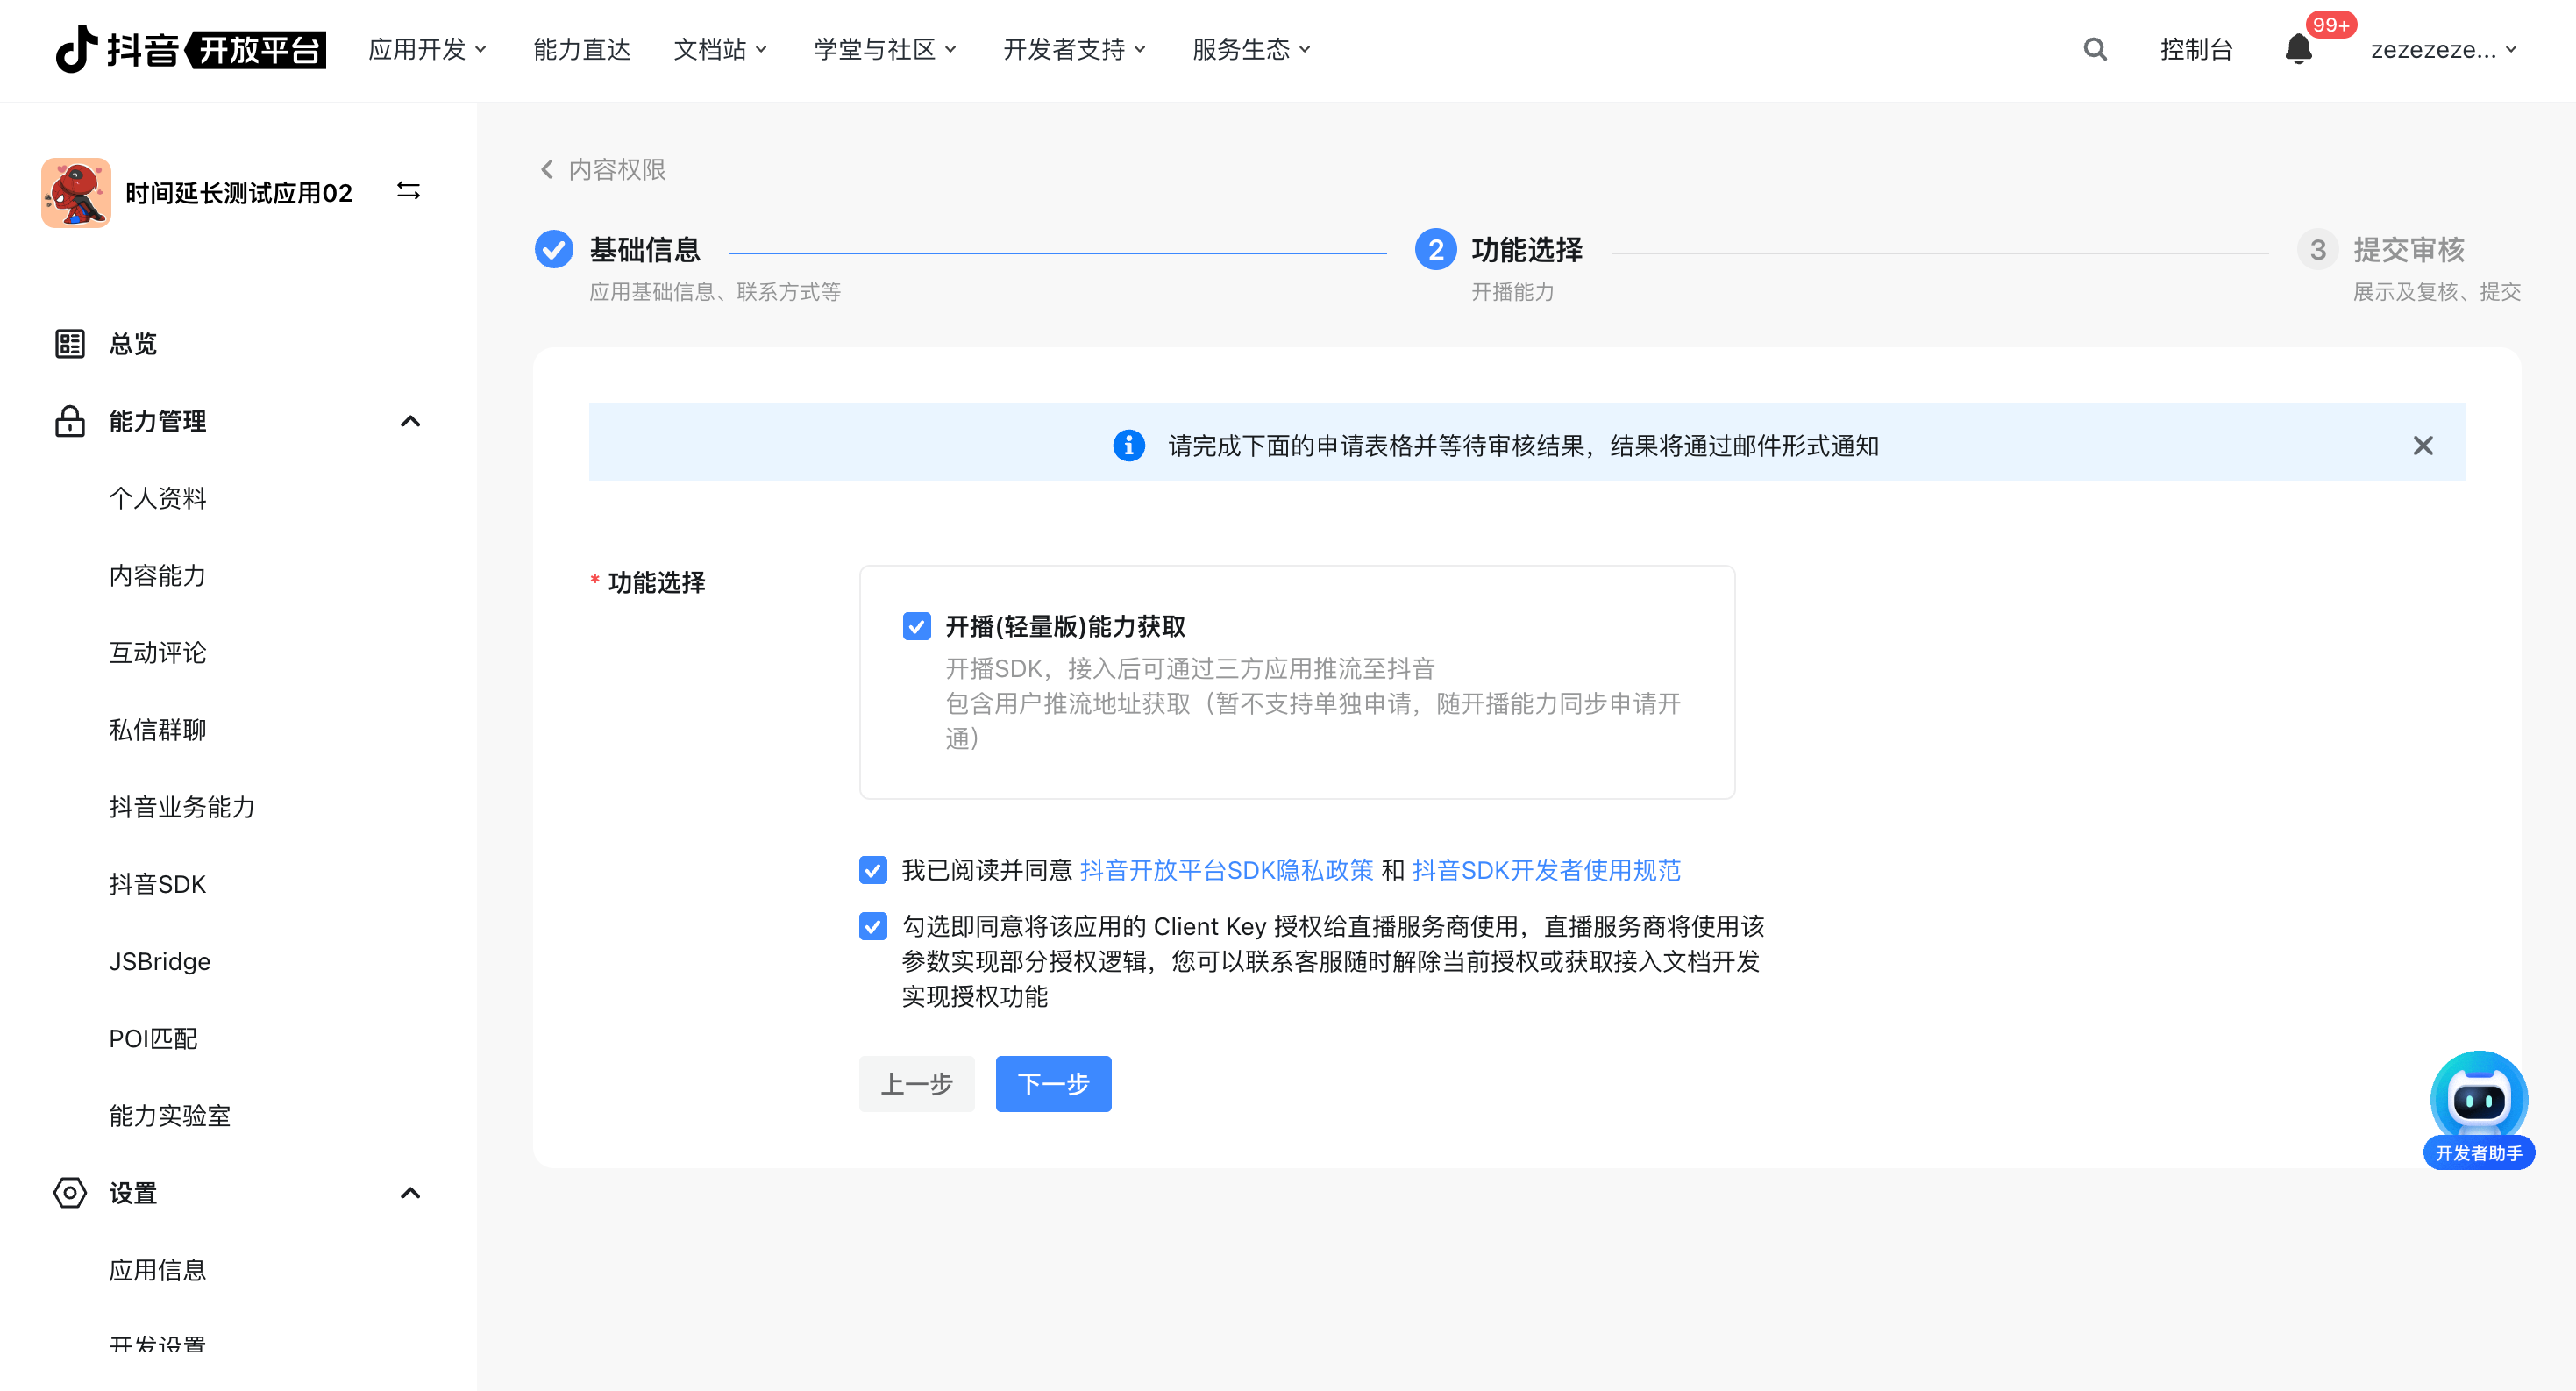Click the Douyin open platform logo
Image resolution: width=2576 pixels, height=1391 pixels.
point(190,49)
